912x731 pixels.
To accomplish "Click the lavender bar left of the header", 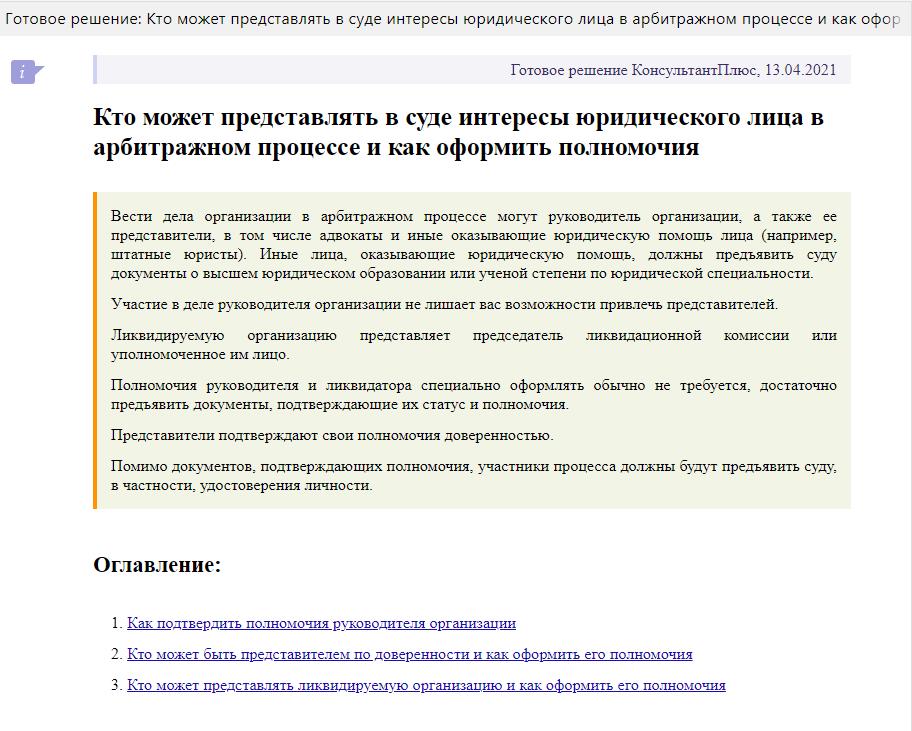I will click(x=94, y=70).
